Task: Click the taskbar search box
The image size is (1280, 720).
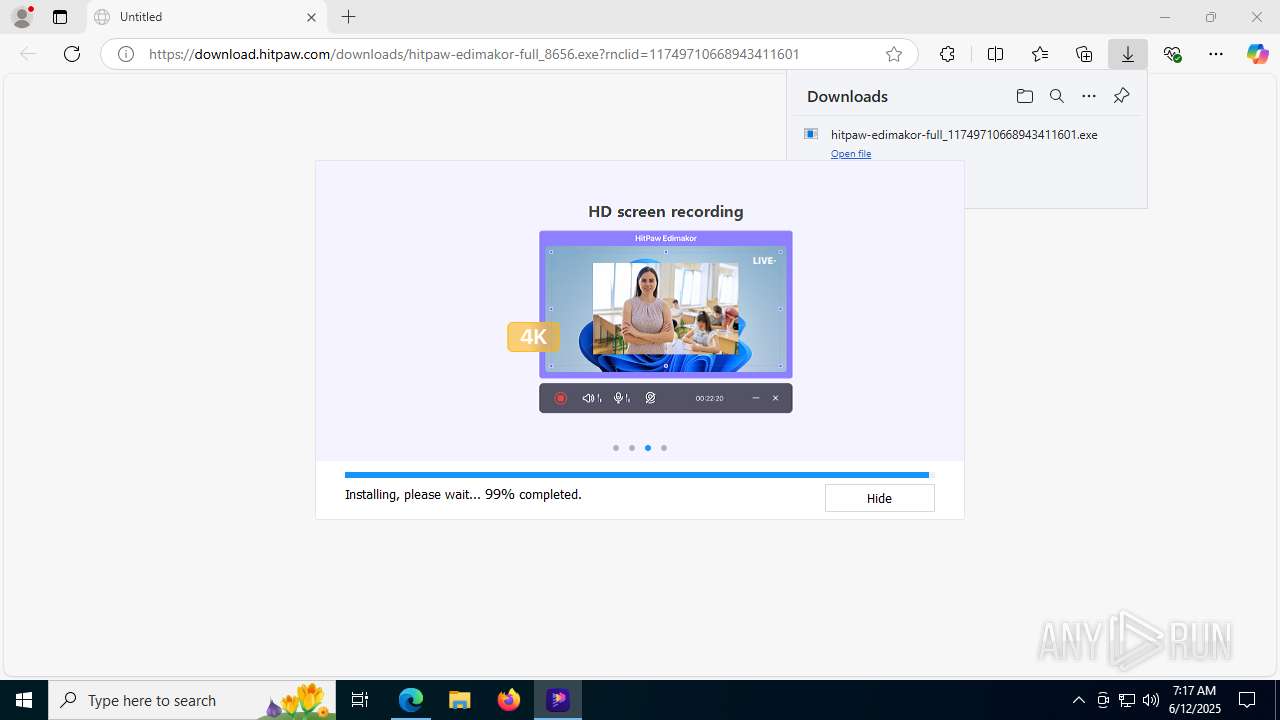Action: 192,700
